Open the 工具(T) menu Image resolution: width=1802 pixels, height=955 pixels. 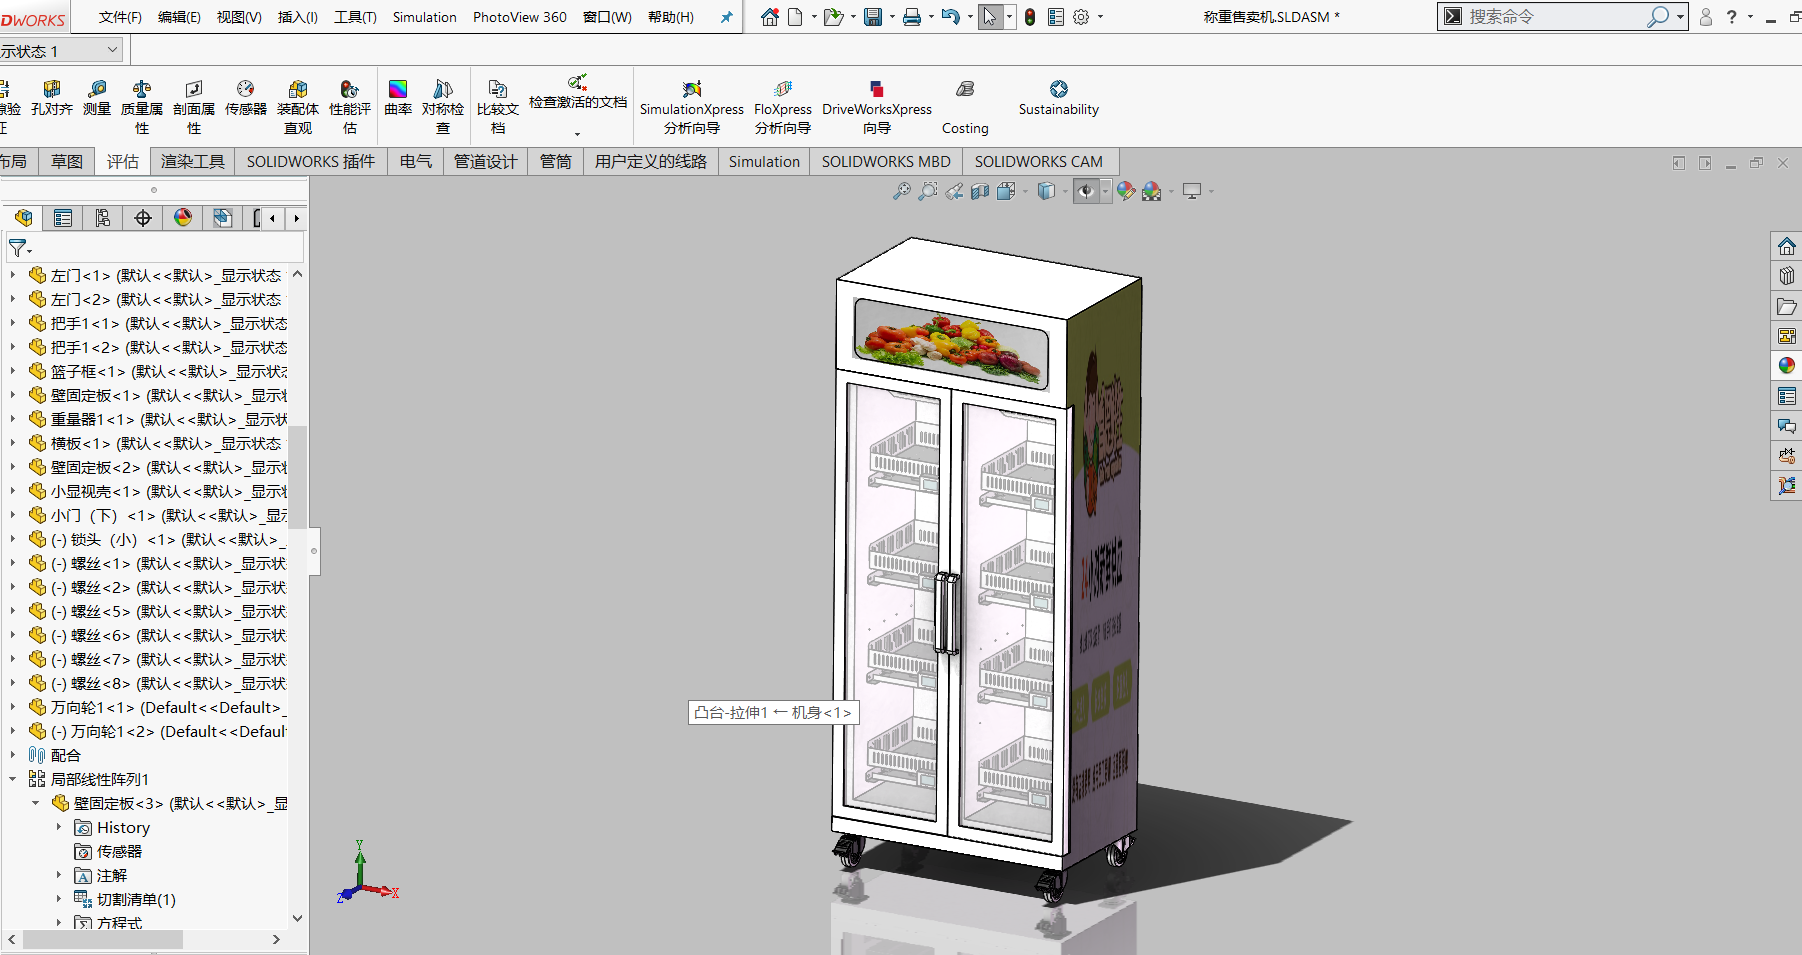355,17
